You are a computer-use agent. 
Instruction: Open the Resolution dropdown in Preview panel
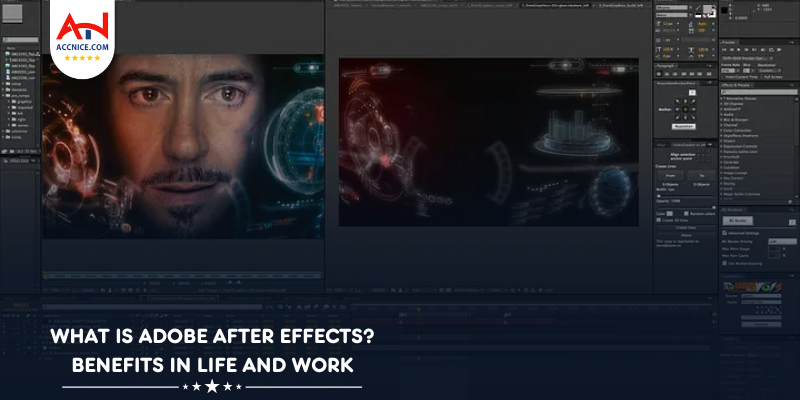[x=769, y=70]
